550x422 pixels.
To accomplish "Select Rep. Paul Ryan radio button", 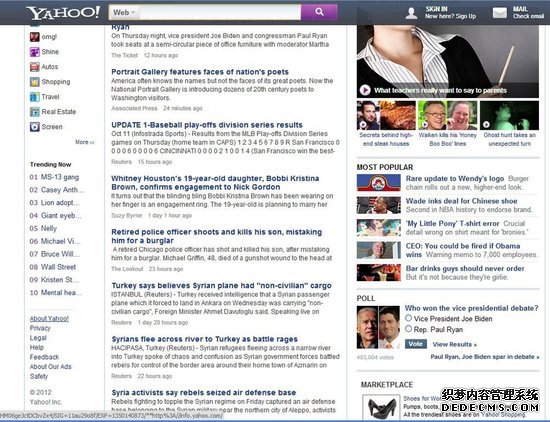I will tap(408, 329).
